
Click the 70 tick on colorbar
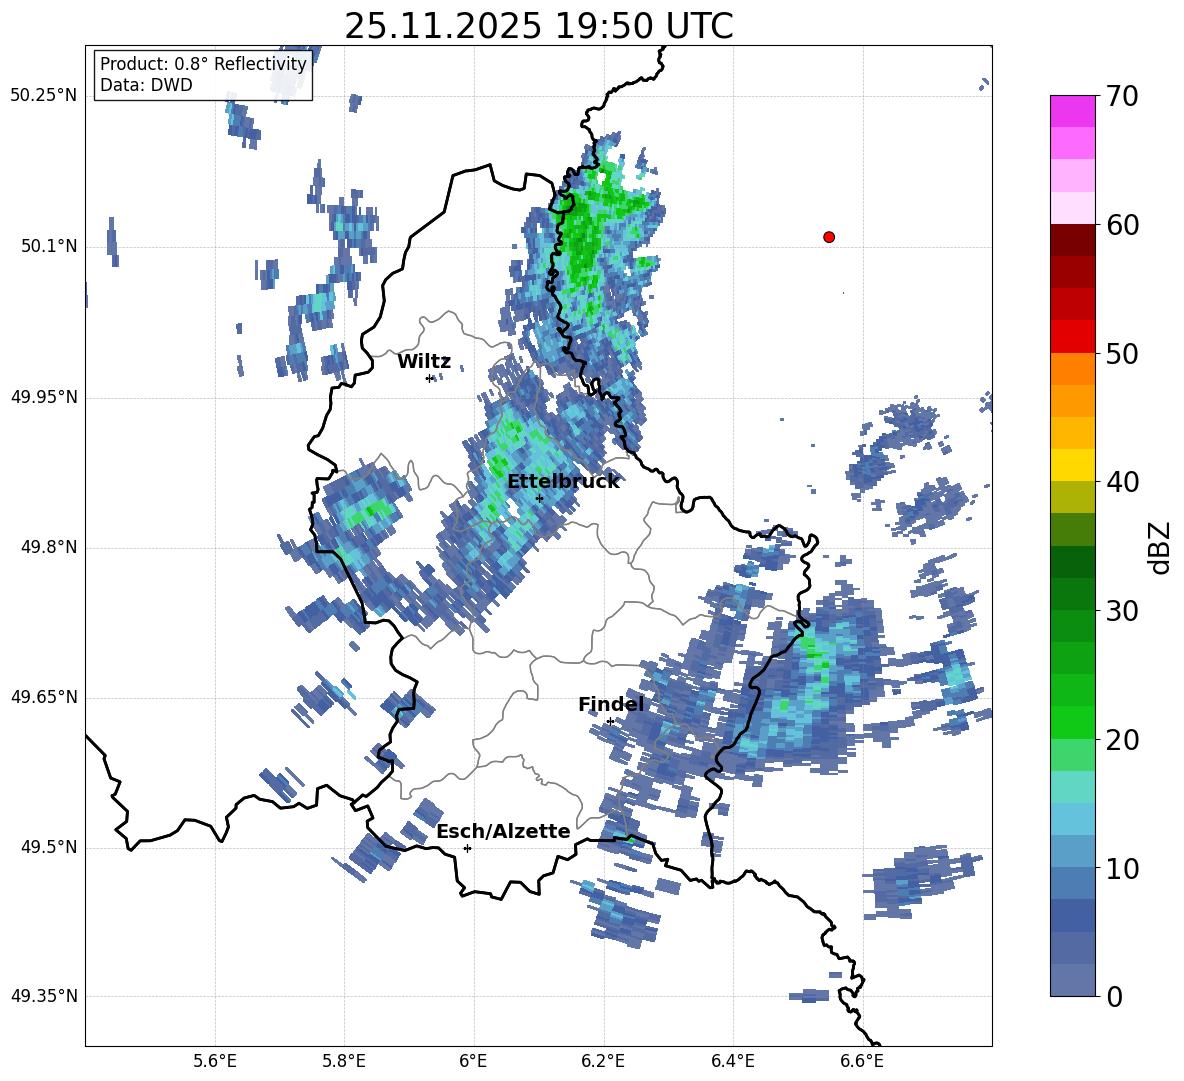(x=1122, y=96)
